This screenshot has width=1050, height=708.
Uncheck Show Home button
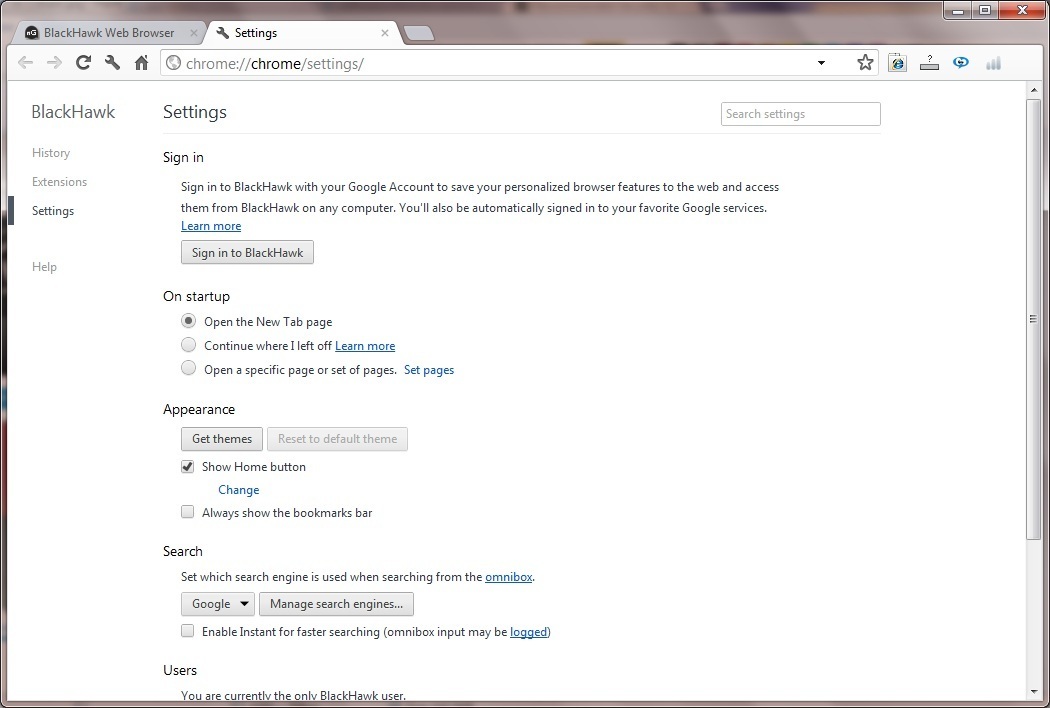point(188,467)
